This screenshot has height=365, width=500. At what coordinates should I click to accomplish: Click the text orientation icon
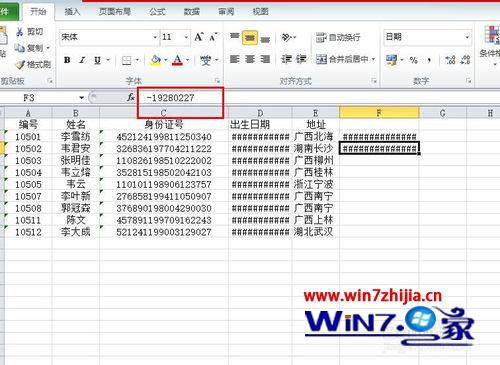(287, 37)
